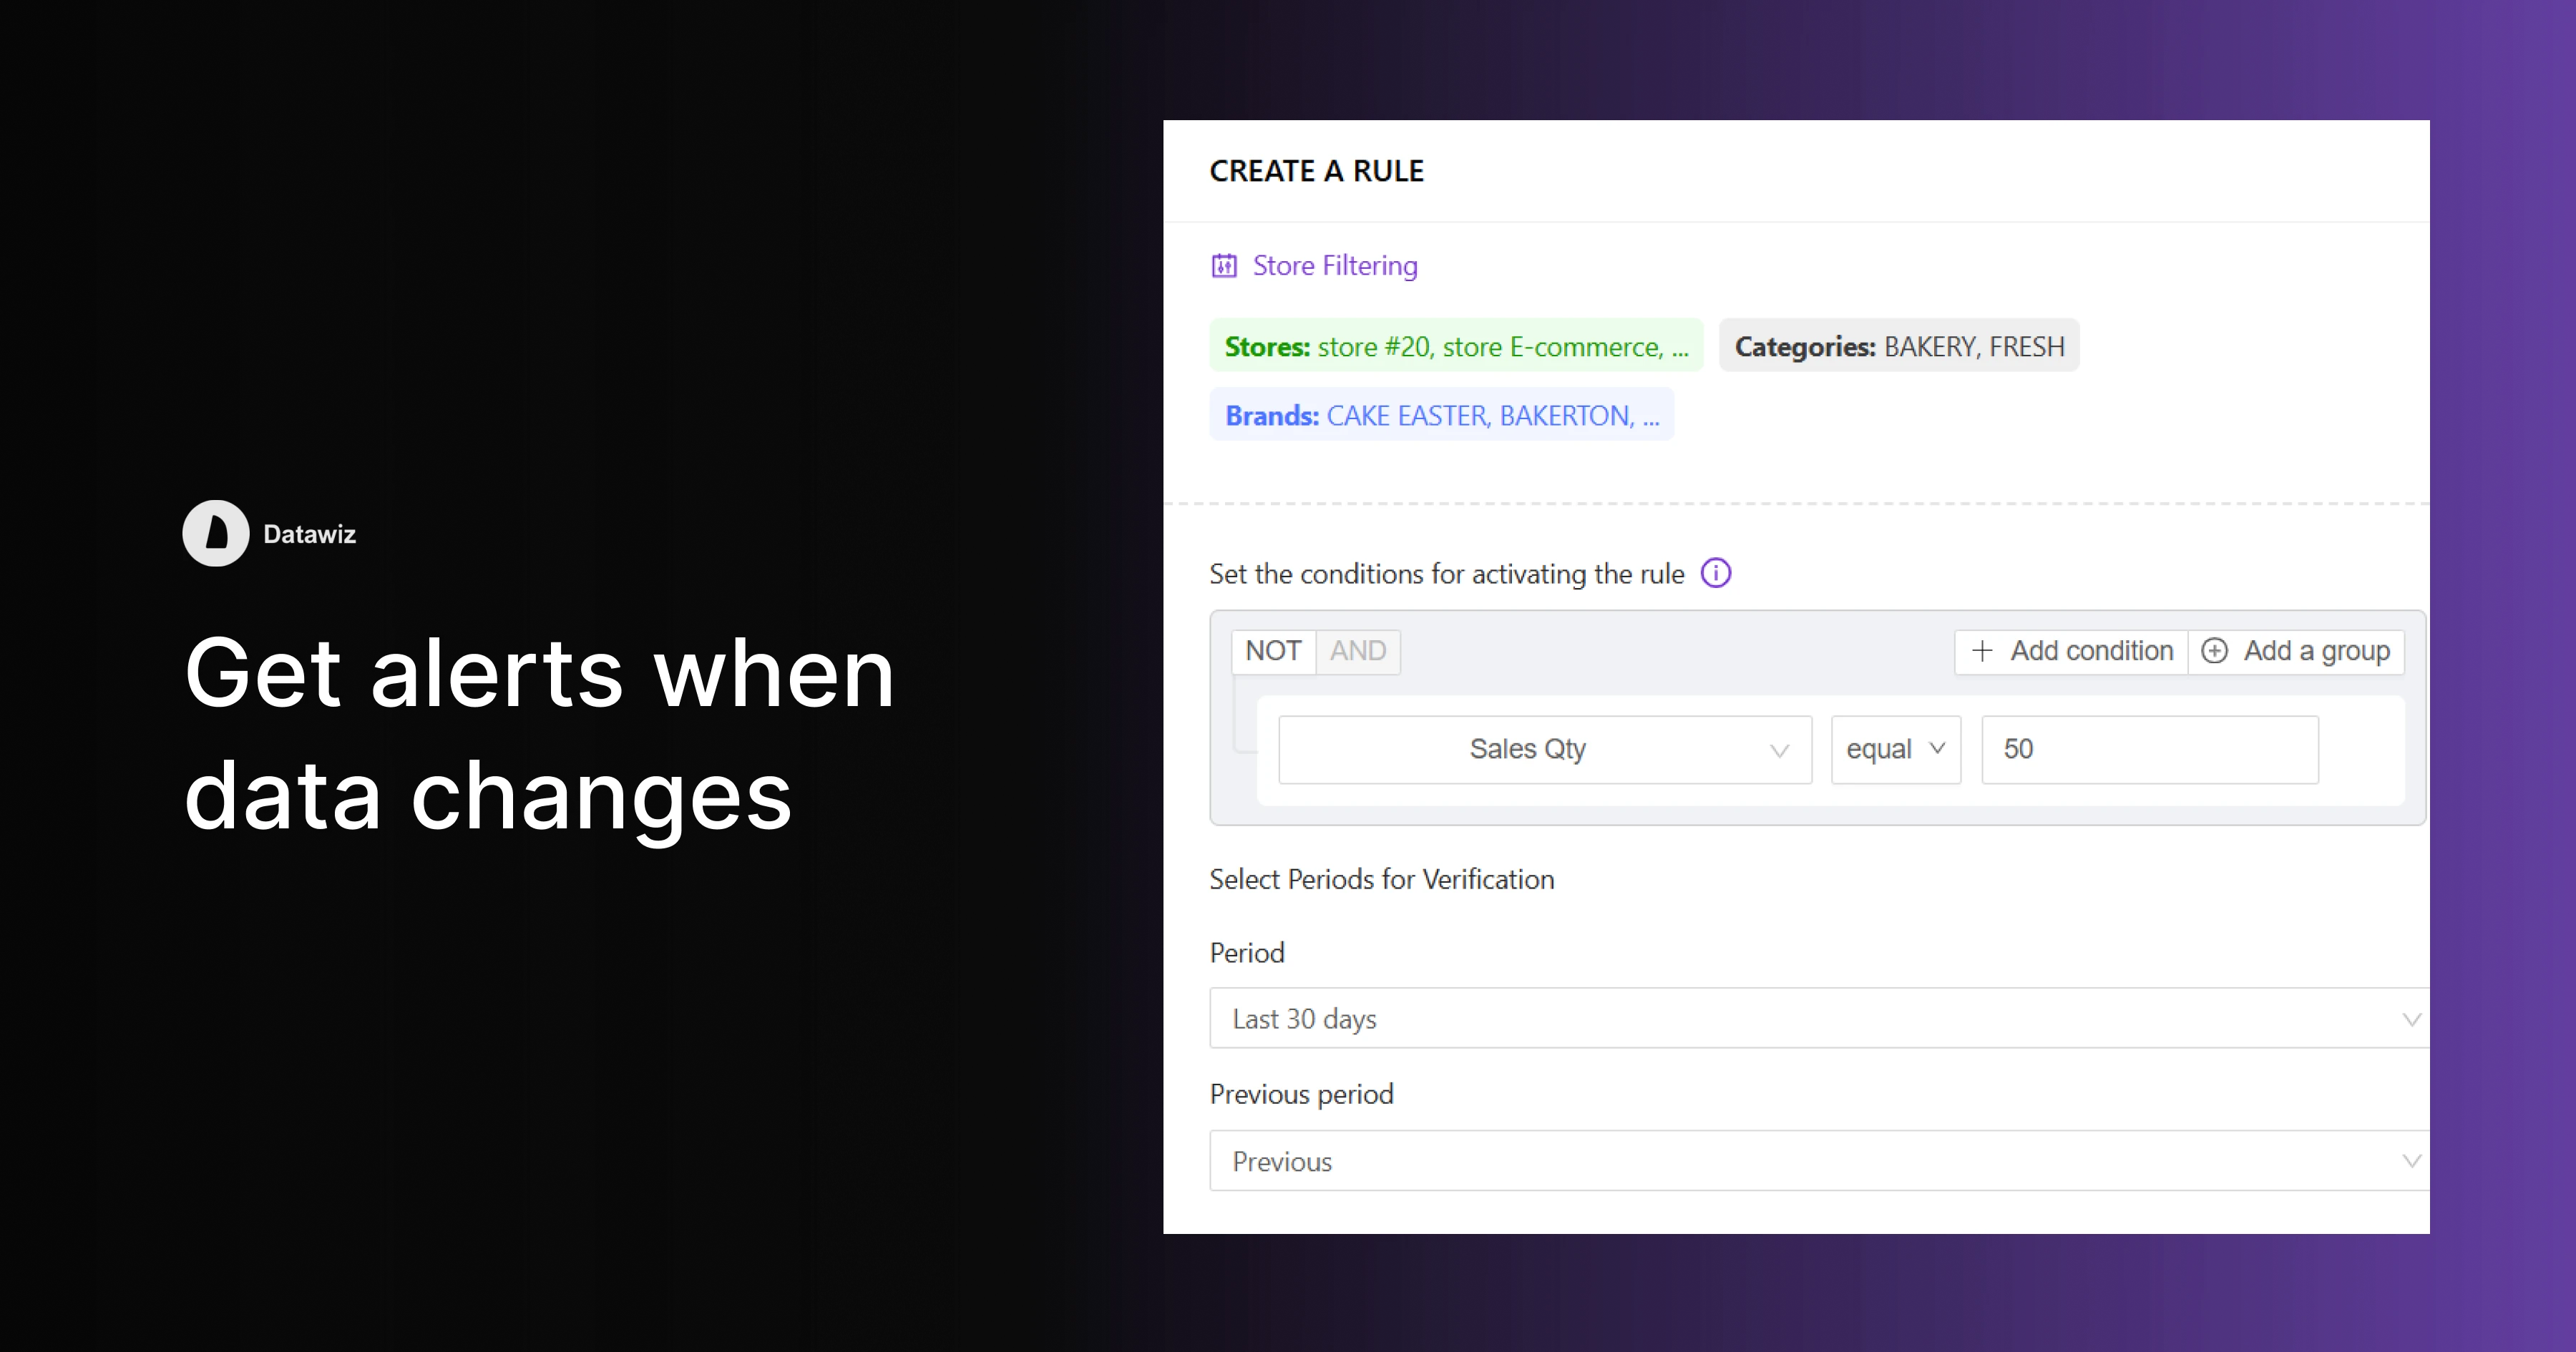Screen dimensions: 2576x1352
Task: Open the rule conditions info tooltip
Action: [1716, 573]
